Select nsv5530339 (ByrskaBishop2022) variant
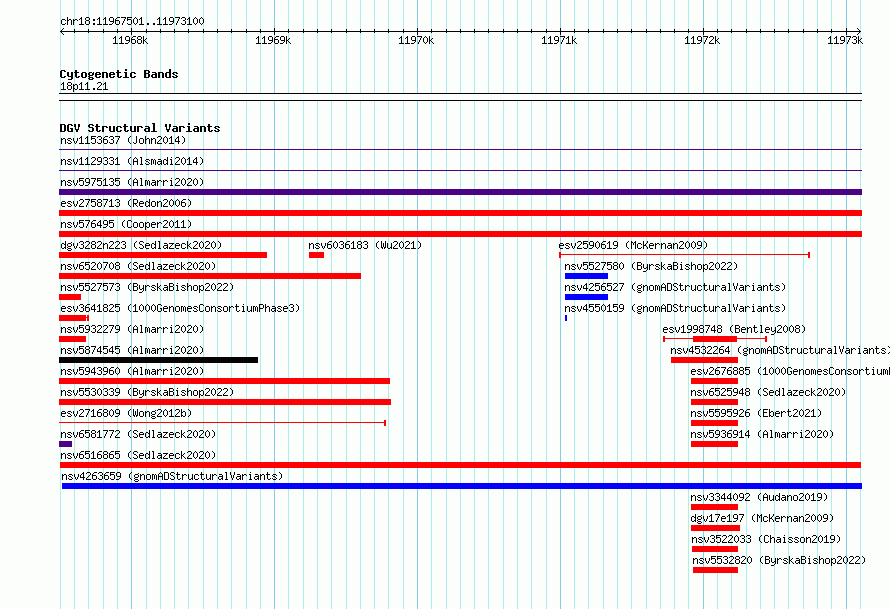 click(x=147, y=392)
